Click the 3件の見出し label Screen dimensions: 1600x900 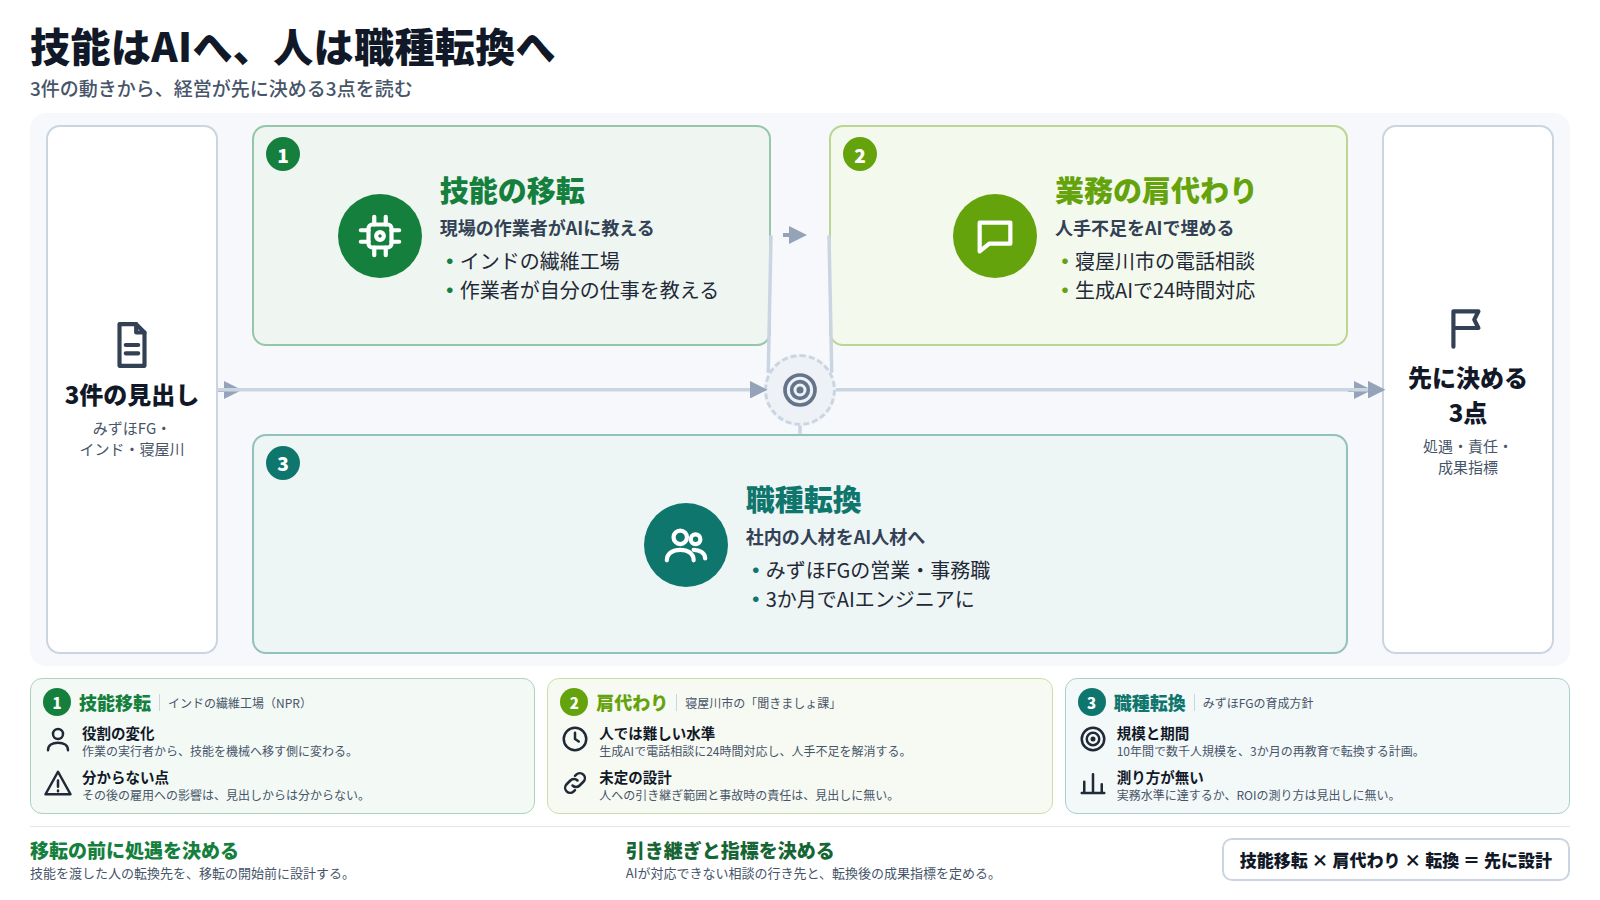(132, 395)
